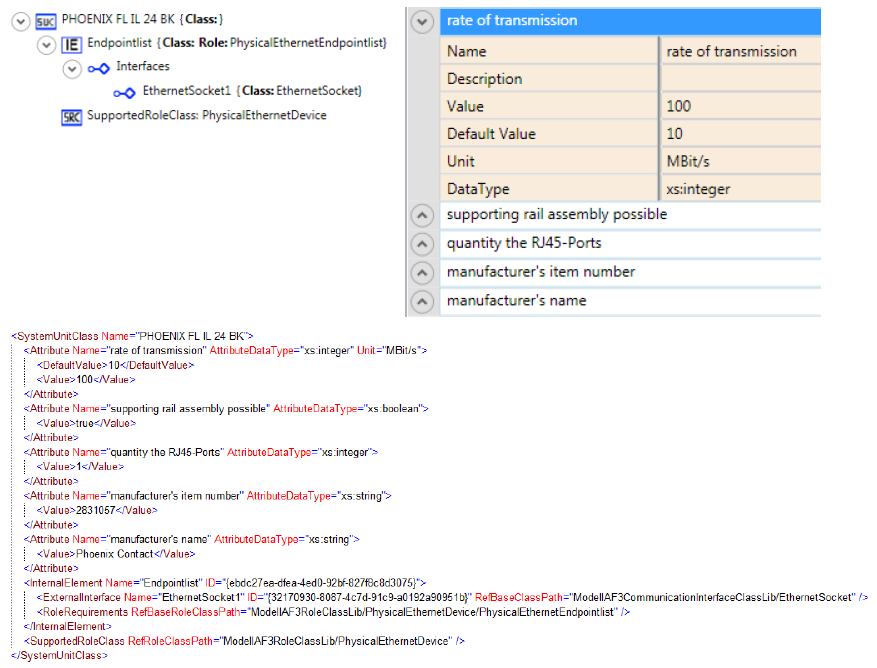Click the interface icon beside EthernetSocket1
The height and width of the screenshot is (668, 877).
click(x=124, y=92)
